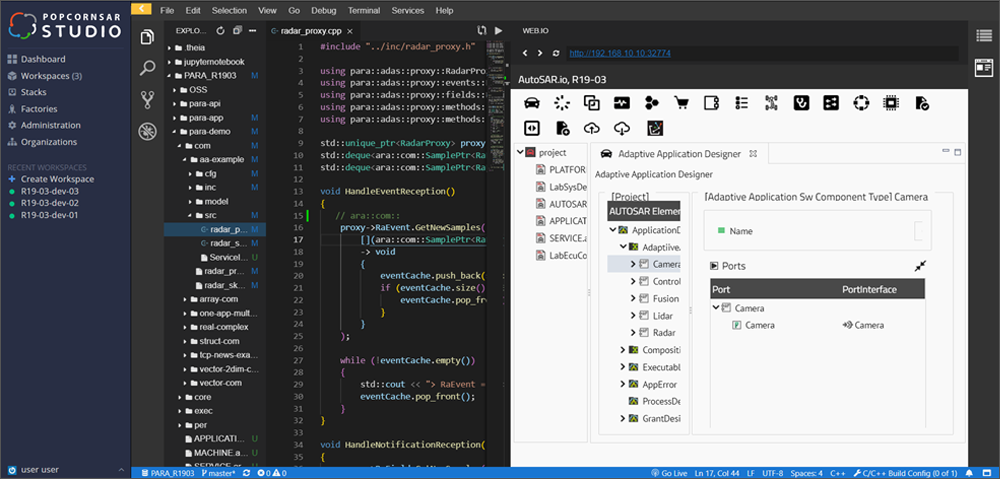Click the C/C++ Build Config status entry

pyautogui.click(x=905, y=473)
